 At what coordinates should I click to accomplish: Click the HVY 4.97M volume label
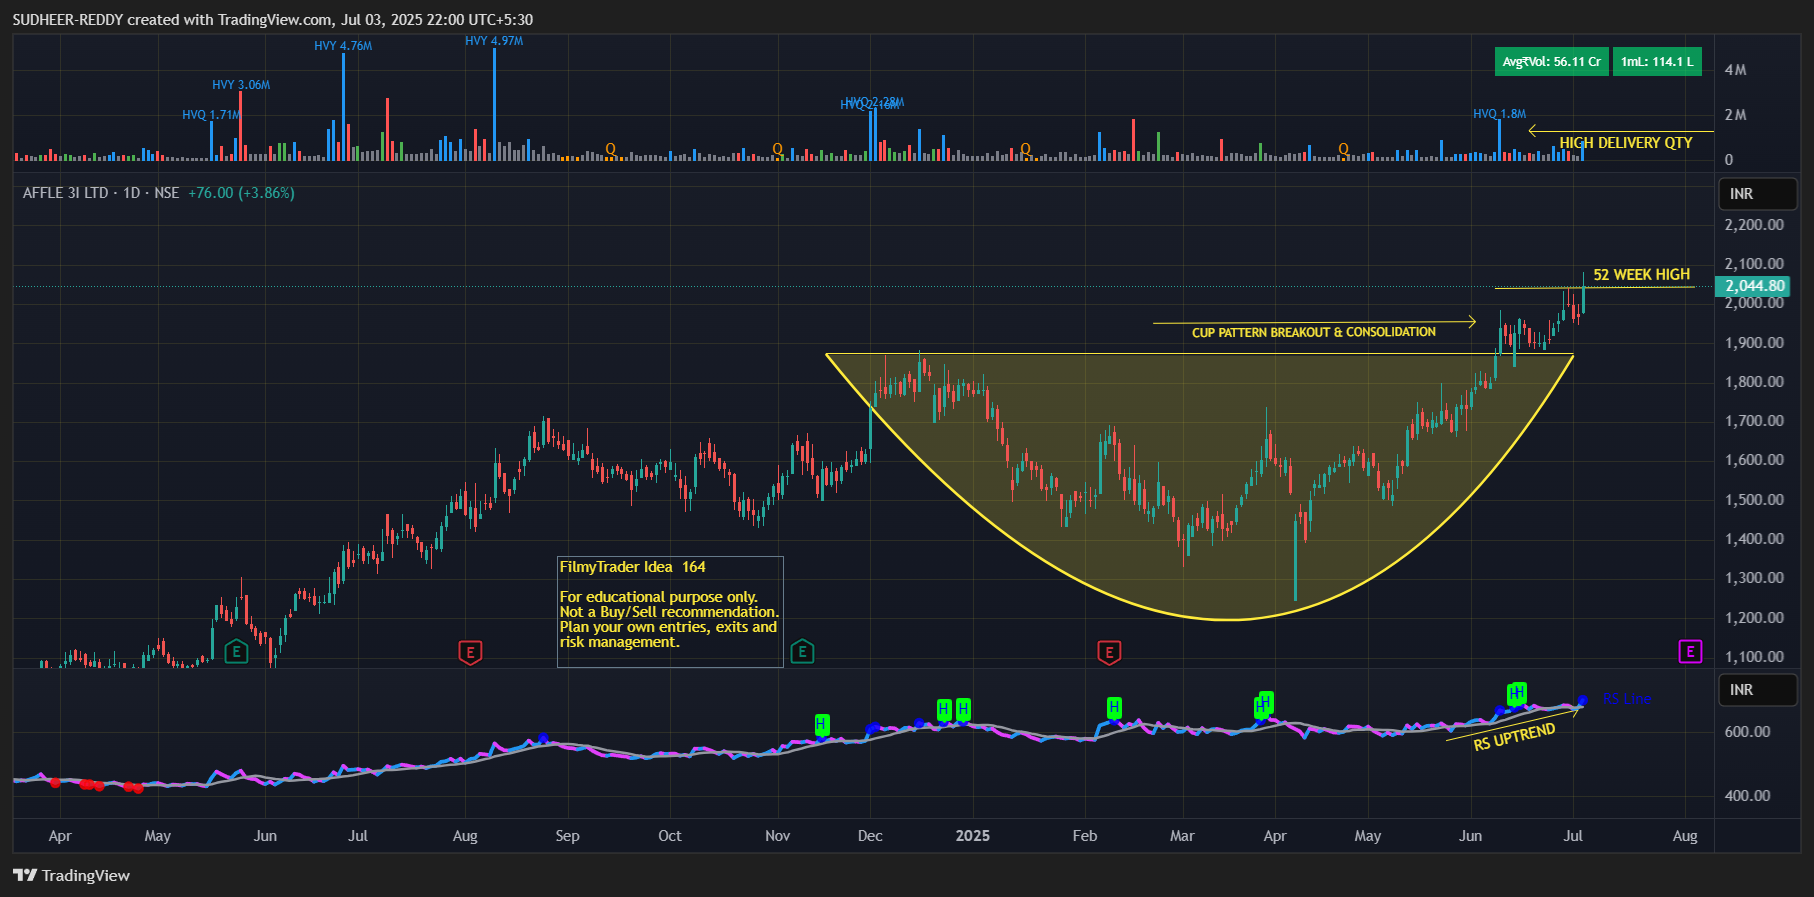(x=494, y=41)
